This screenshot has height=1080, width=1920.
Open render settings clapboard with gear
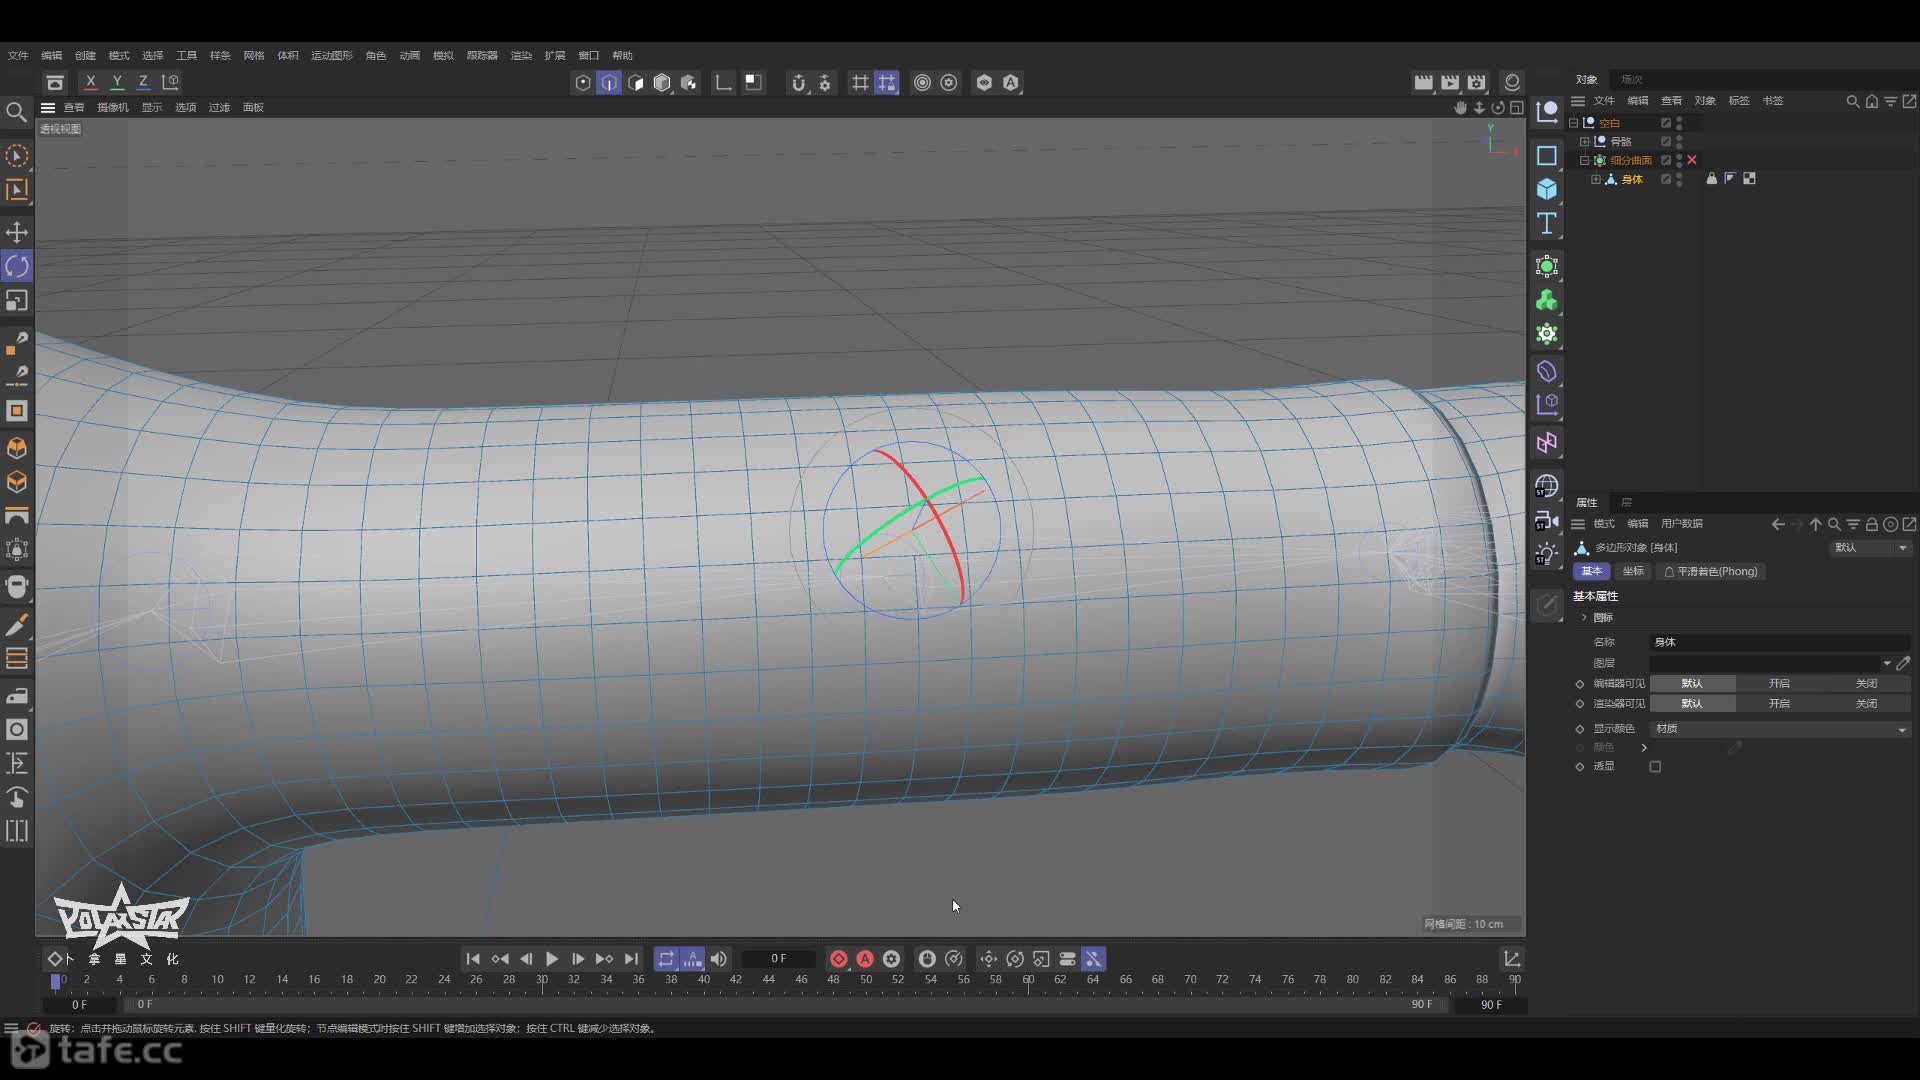pyautogui.click(x=1476, y=82)
